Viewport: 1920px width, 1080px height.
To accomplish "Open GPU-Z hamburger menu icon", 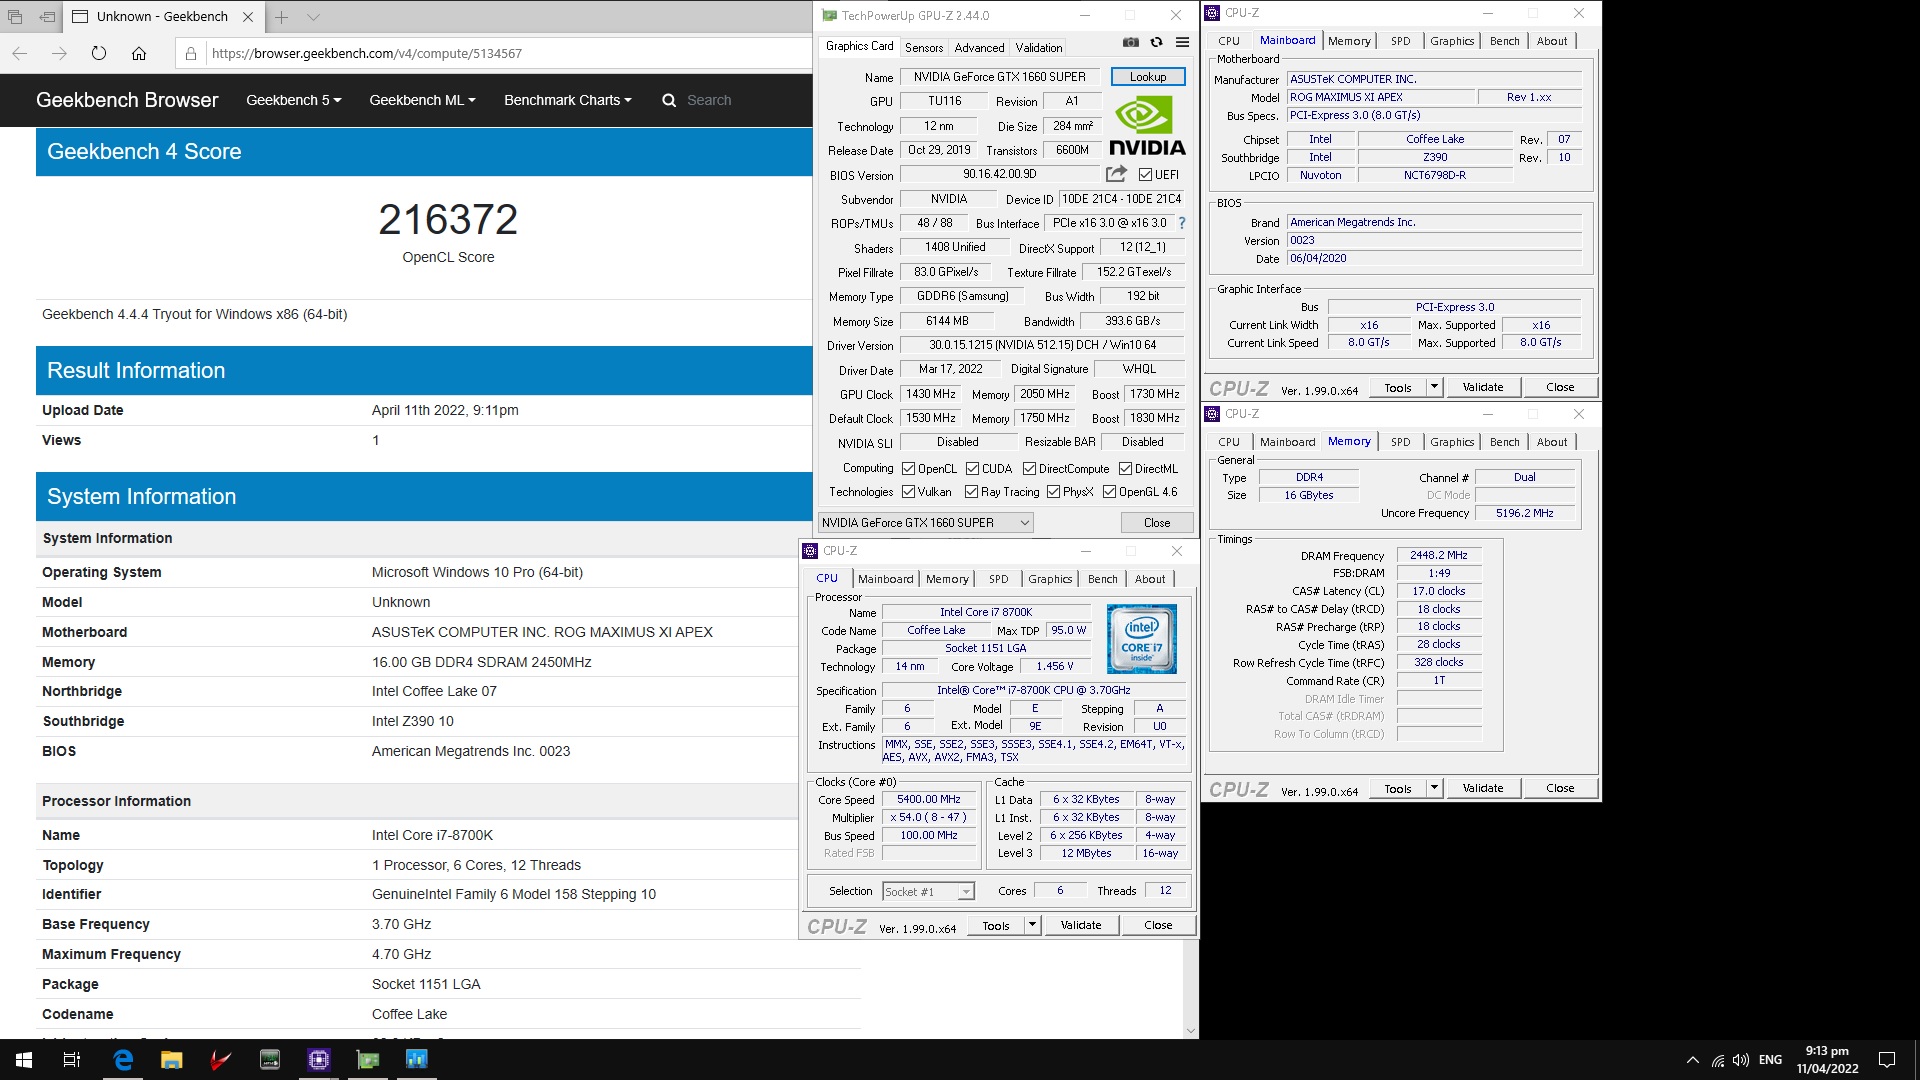I will click(1182, 42).
